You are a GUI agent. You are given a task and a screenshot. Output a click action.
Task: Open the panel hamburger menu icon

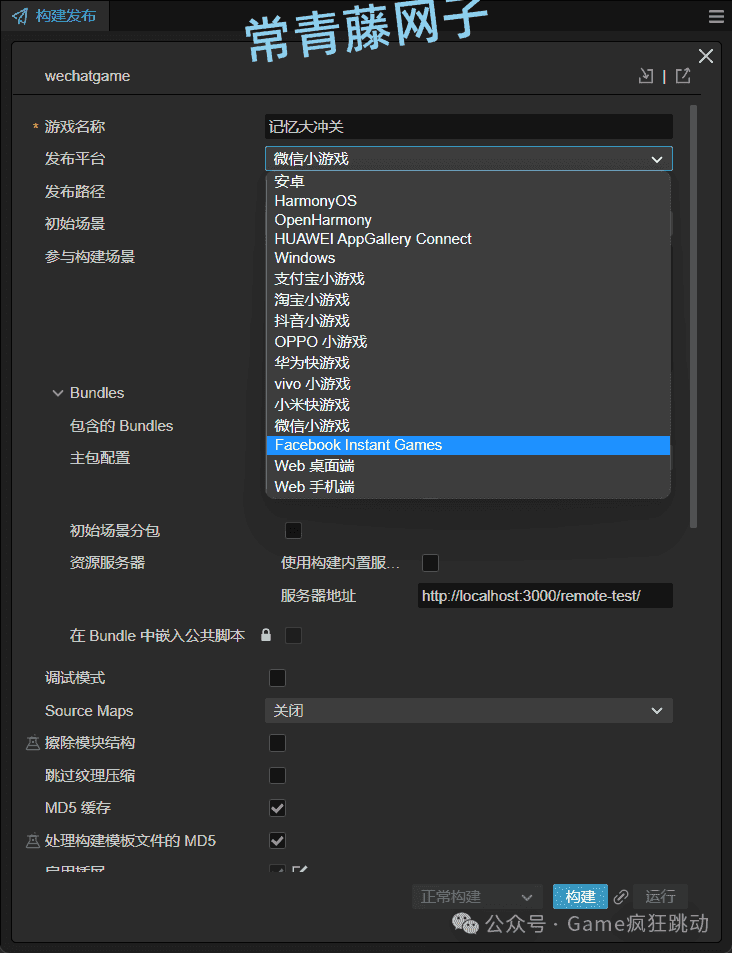coord(716,17)
